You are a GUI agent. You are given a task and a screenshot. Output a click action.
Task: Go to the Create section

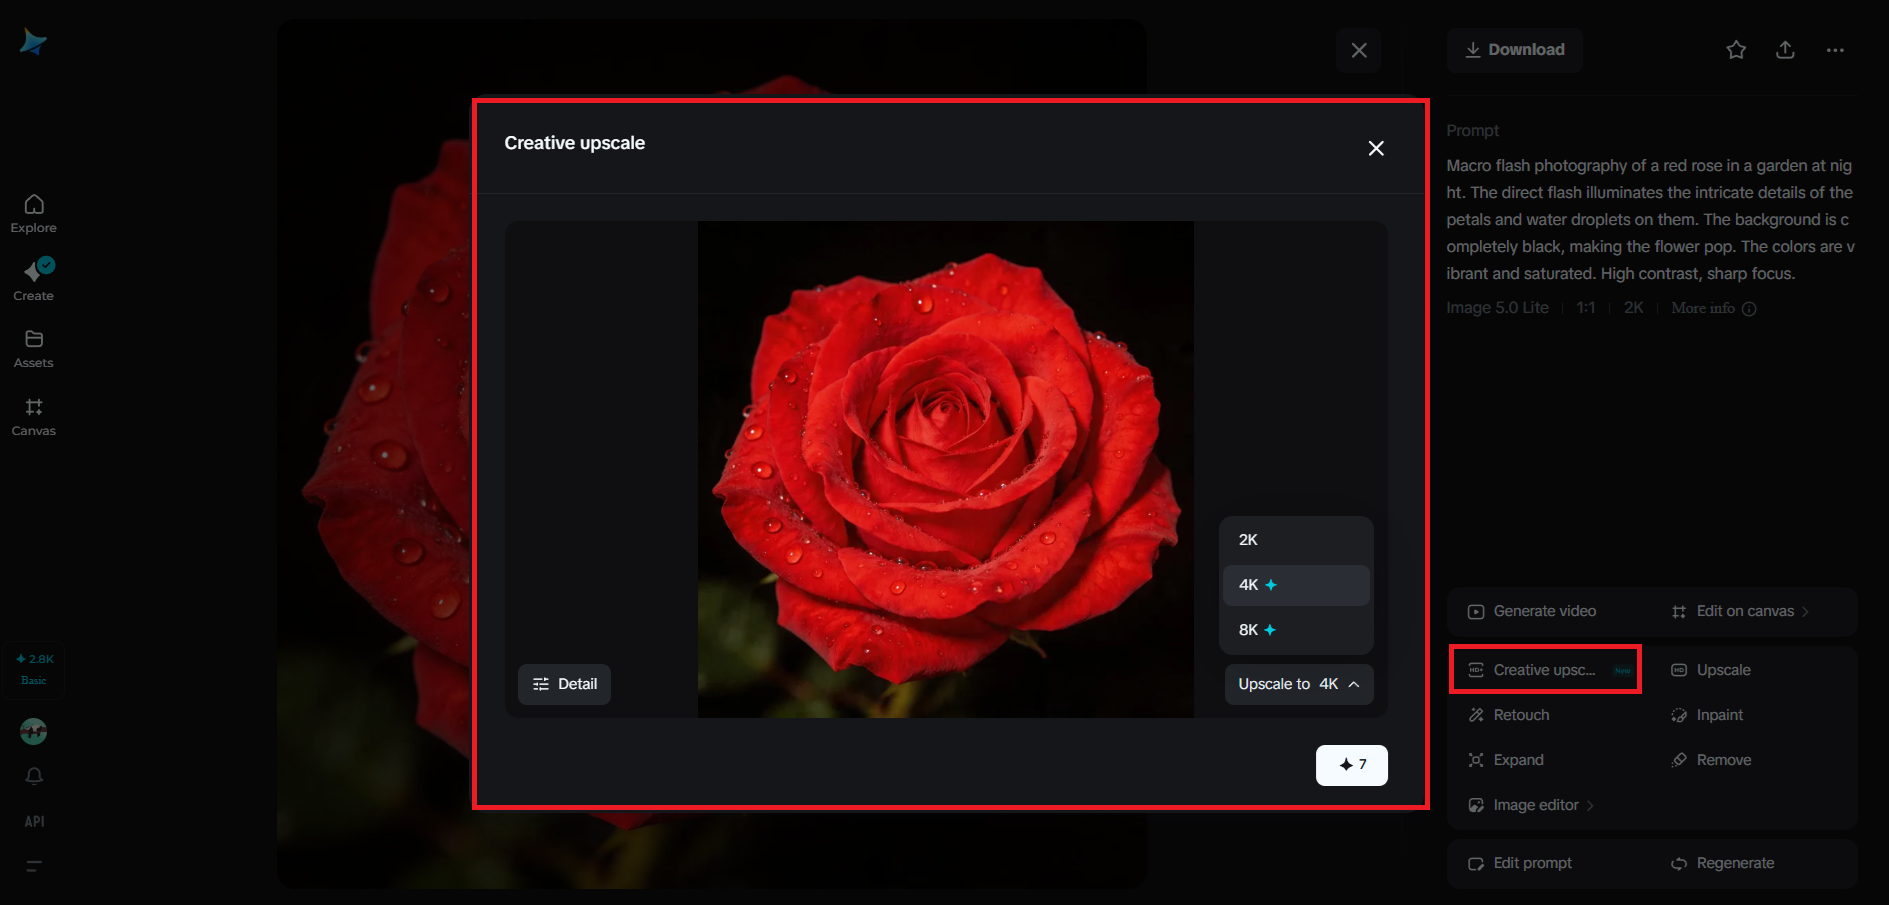[x=34, y=281]
